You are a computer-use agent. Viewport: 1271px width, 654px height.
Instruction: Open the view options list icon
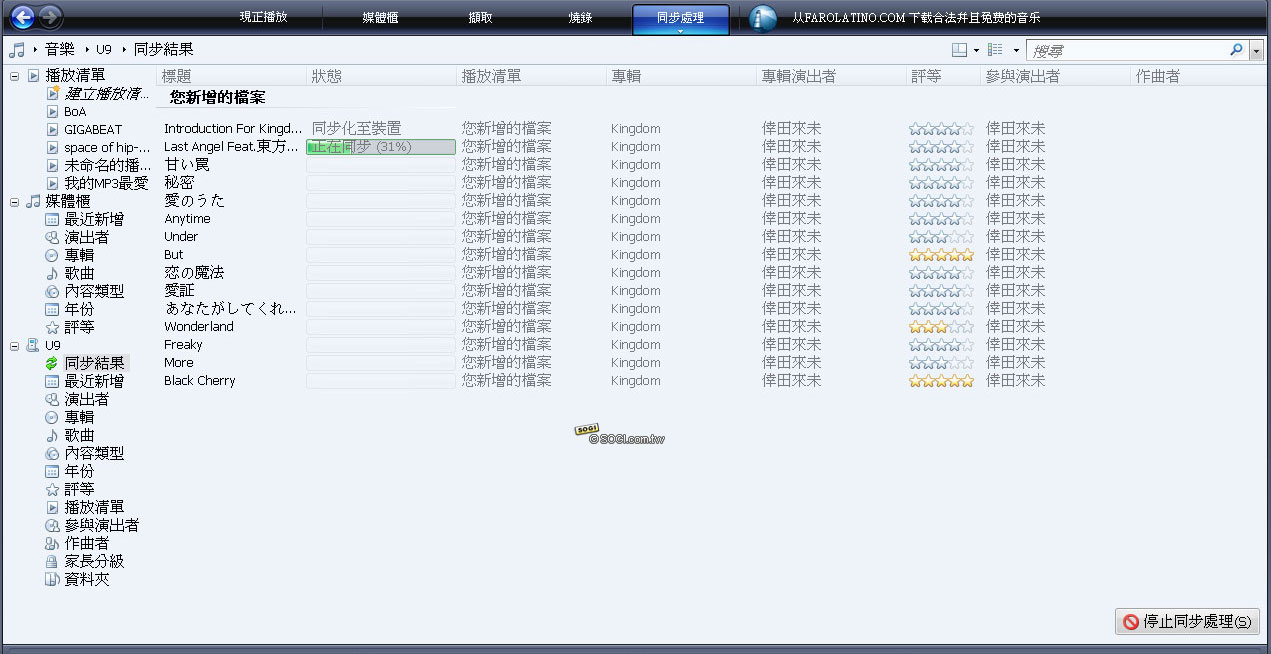tap(995, 49)
